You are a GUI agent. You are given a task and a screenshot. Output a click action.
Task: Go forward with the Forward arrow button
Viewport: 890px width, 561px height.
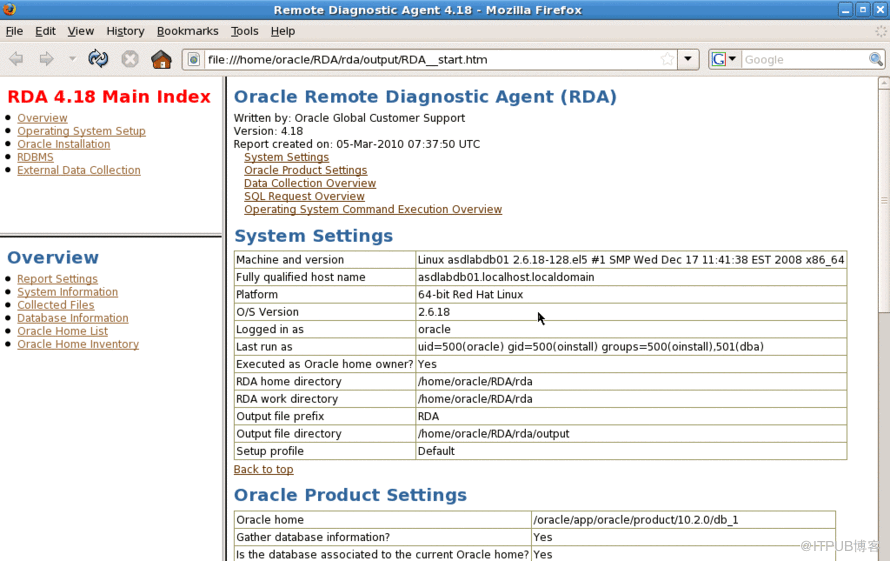(x=46, y=59)
